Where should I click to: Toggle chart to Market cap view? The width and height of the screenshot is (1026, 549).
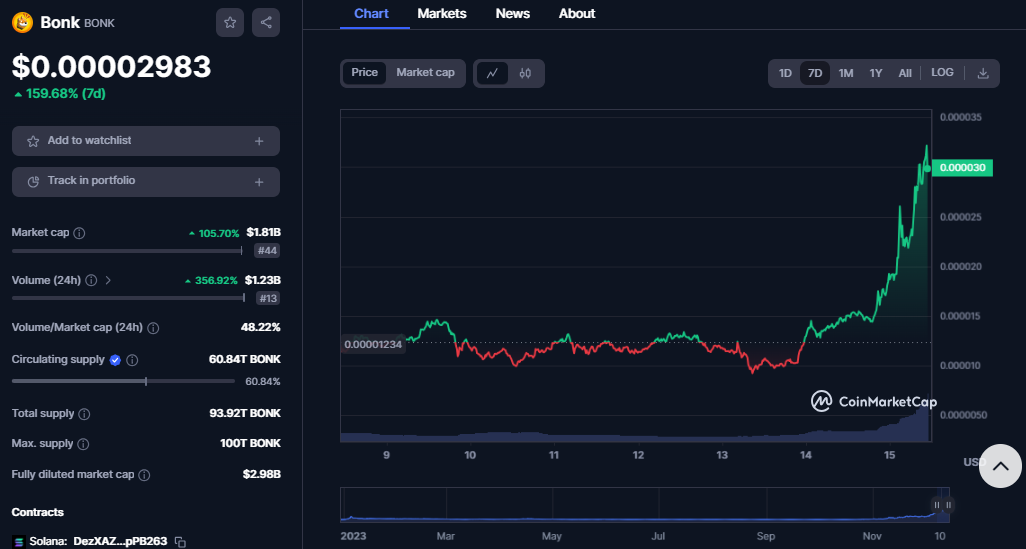[425, 73]
